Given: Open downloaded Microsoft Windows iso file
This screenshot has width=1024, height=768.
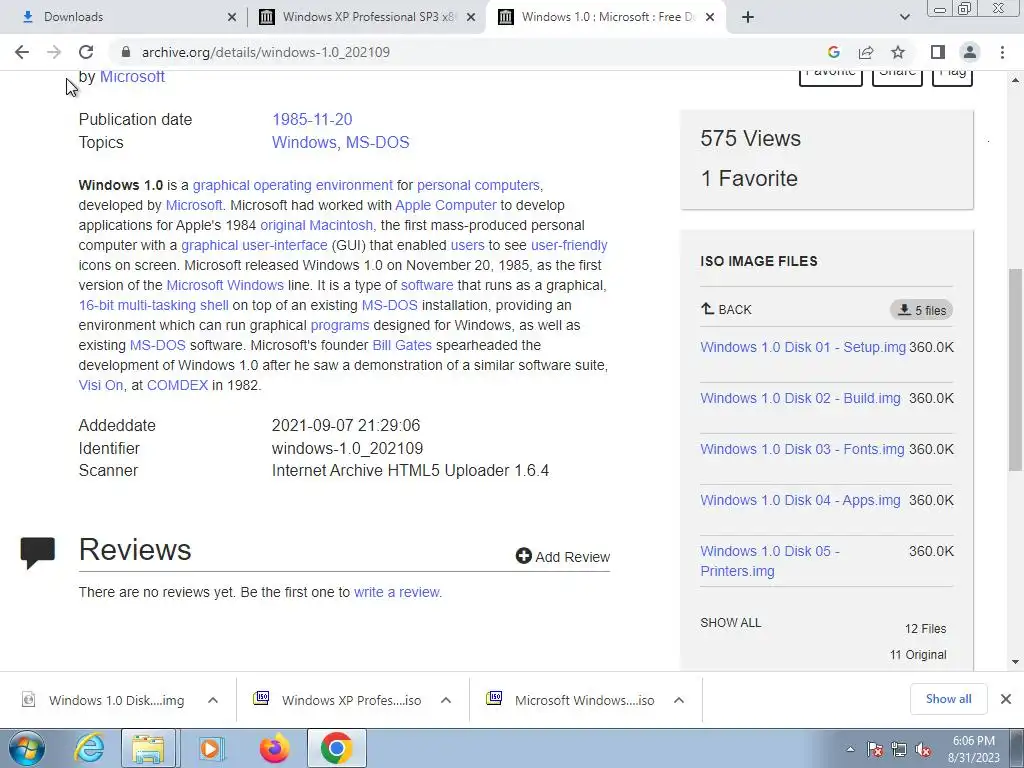Looking at the screenshot, I should (x=571, y=700).
